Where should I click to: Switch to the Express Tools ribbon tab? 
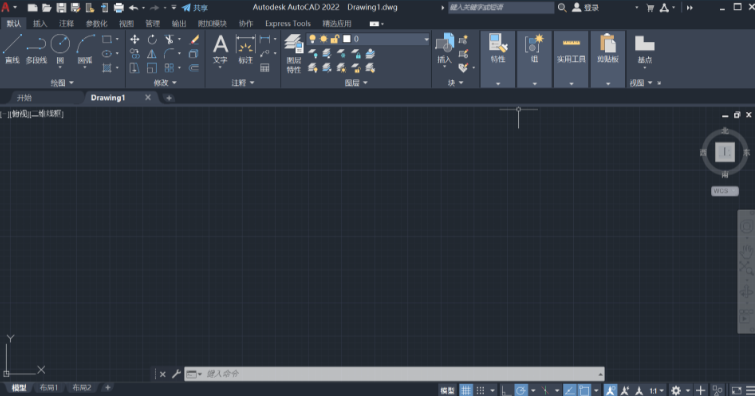pyautogui.click(x=288, y=24)
